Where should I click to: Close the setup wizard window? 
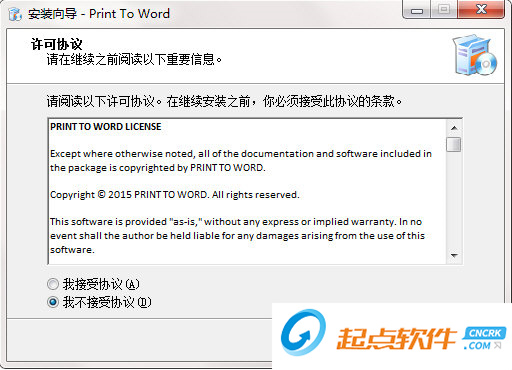pyautogui.click(x=481, y=10)
